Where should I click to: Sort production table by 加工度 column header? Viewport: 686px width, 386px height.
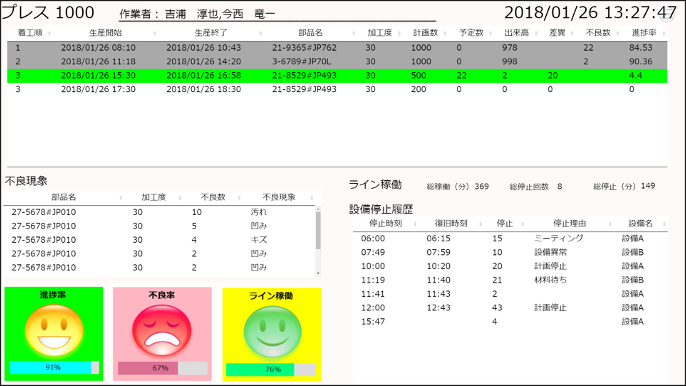pos(379,33)
